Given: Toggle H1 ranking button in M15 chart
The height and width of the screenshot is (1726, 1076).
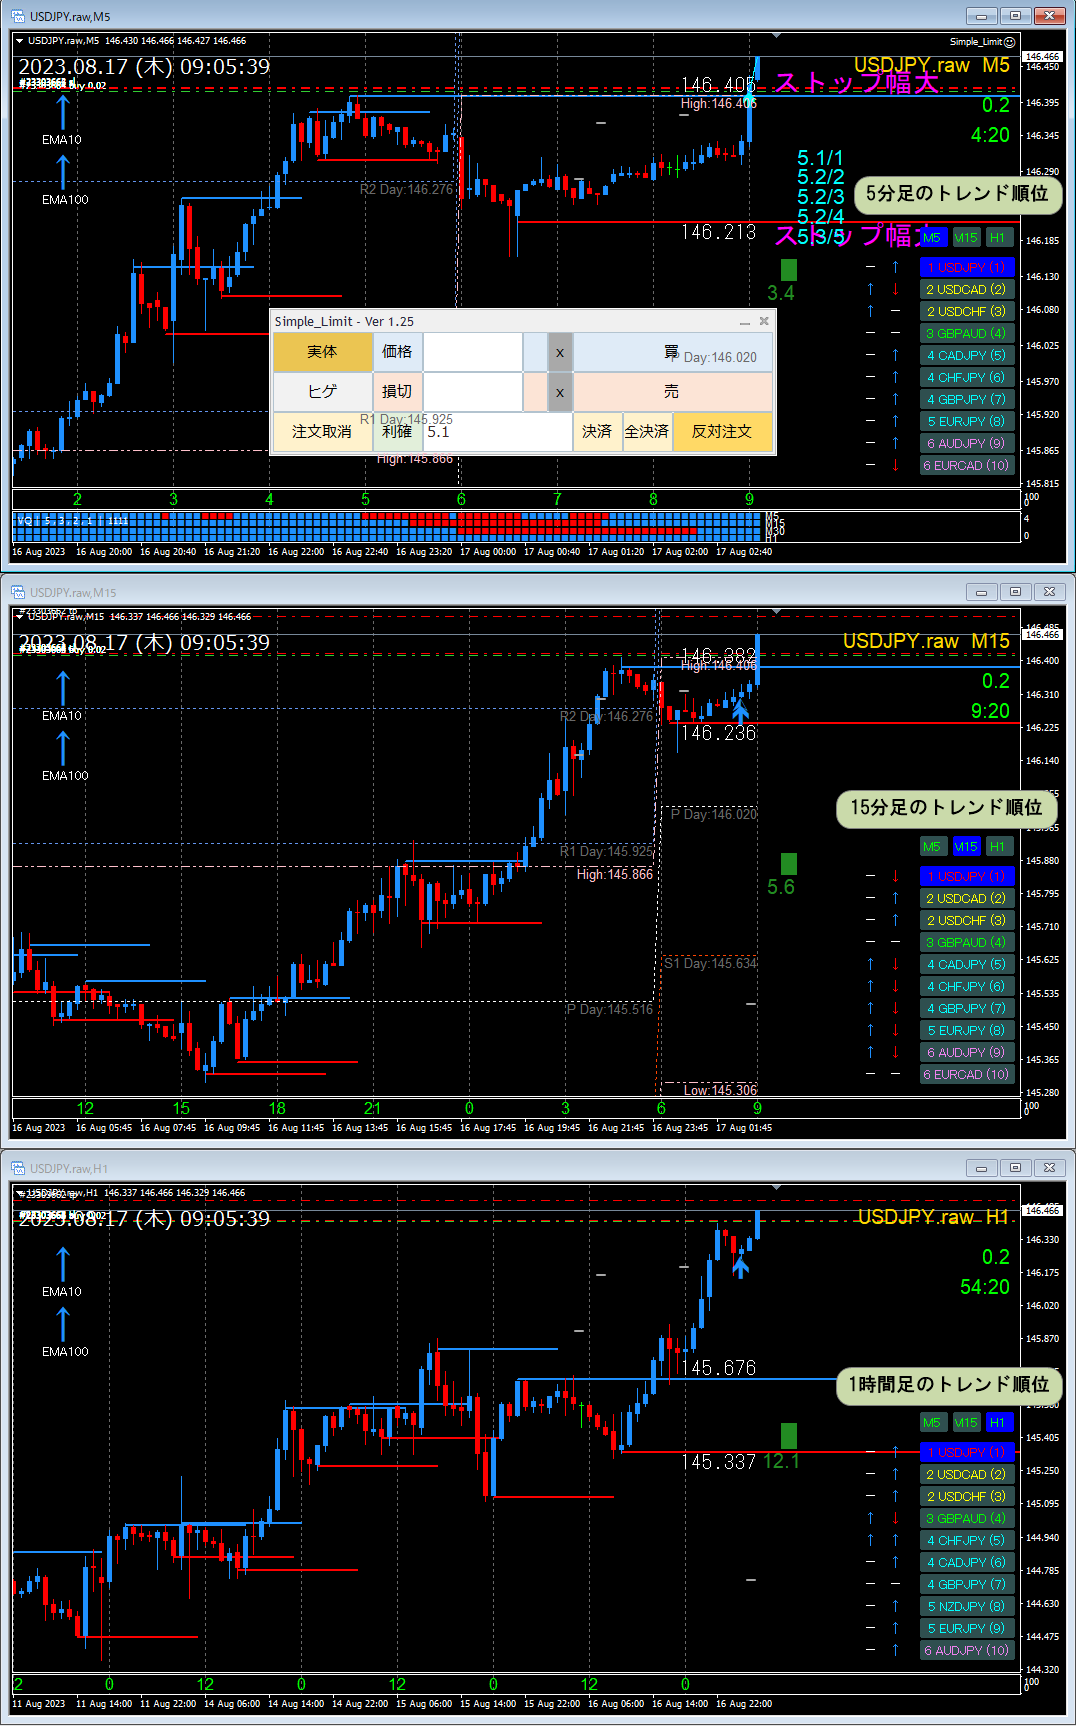Looking at the screenshot, I should pos(998,847).
